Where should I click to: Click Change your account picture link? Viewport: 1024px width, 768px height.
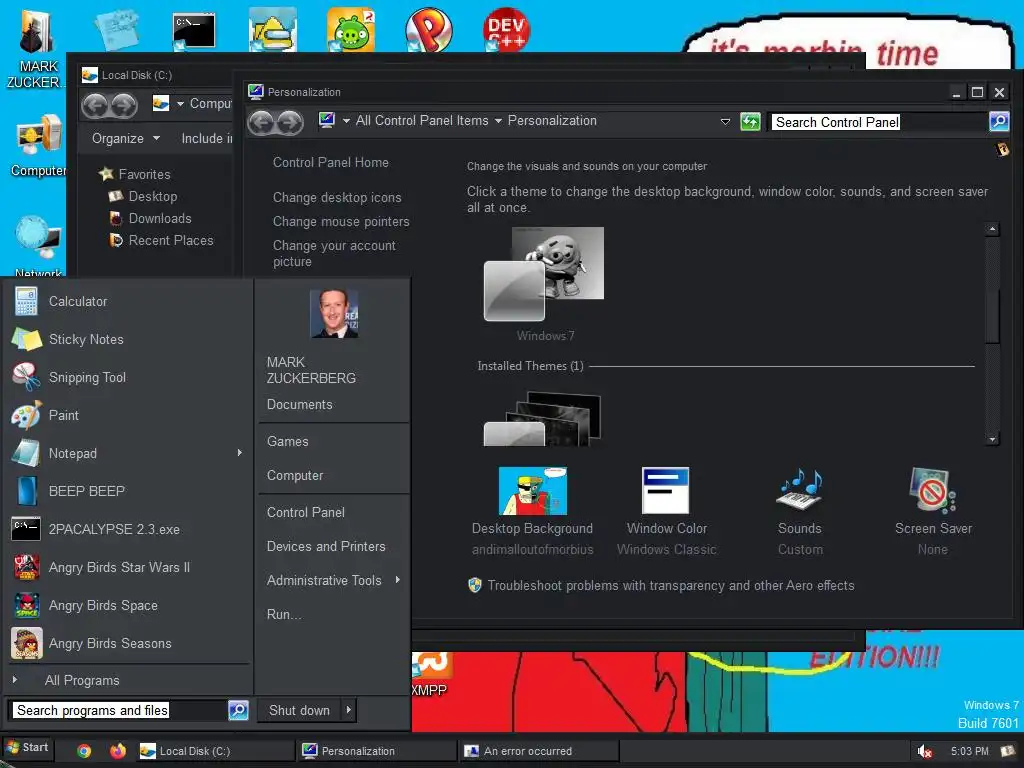click(x=334, y=253)
